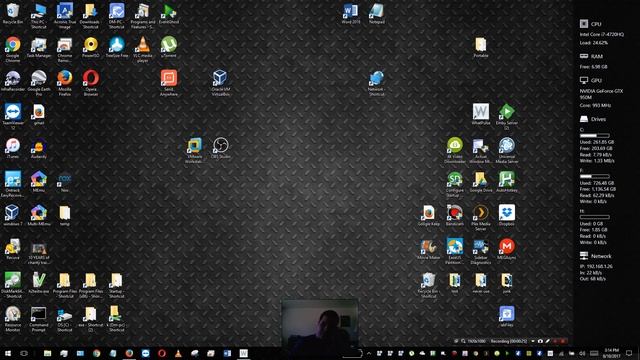Open the Plex Media Server desktop icon
This screenshot has width=640, height=360.
[x=481, y=218]
